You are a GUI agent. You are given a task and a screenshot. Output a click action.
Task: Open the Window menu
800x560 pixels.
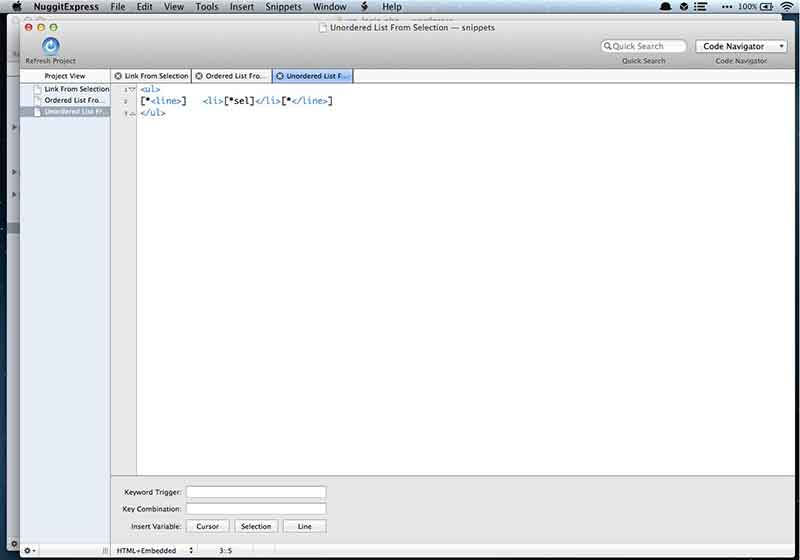tap(330, 7)
